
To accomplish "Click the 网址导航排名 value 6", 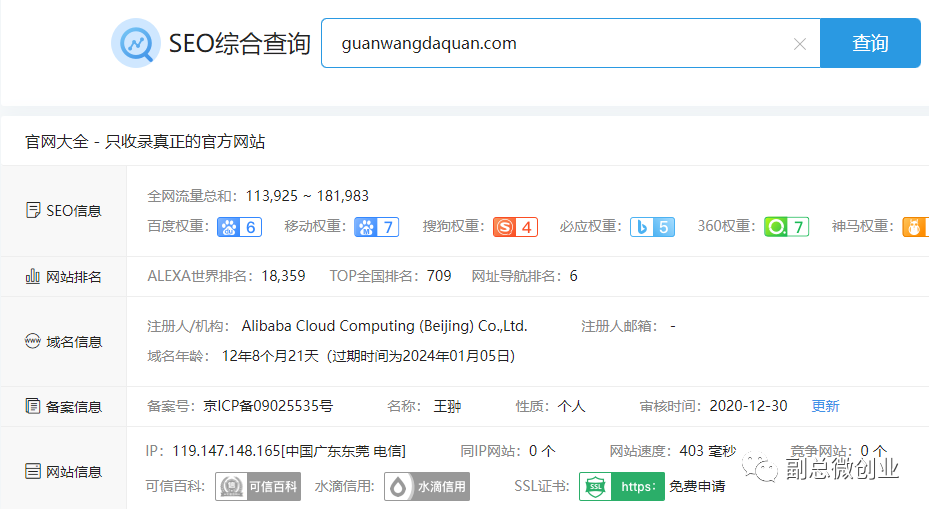I will point(574,276).
